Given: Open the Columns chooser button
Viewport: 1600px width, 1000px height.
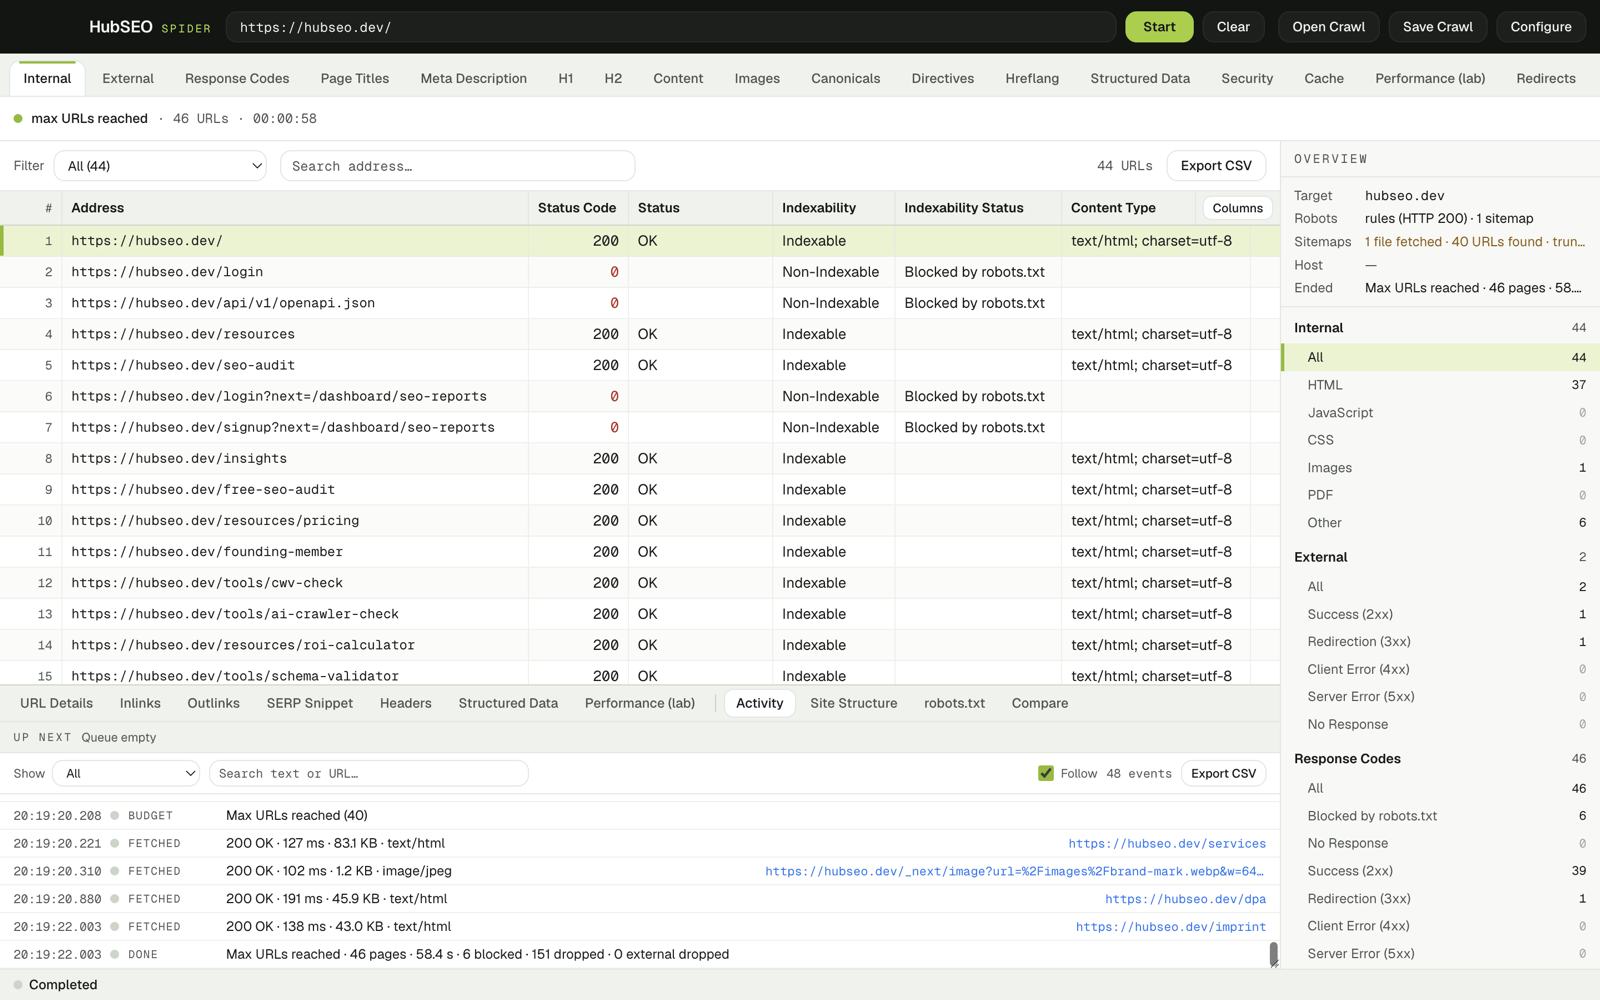Looking at the screenshot, I should click(x=1237, y=208).
